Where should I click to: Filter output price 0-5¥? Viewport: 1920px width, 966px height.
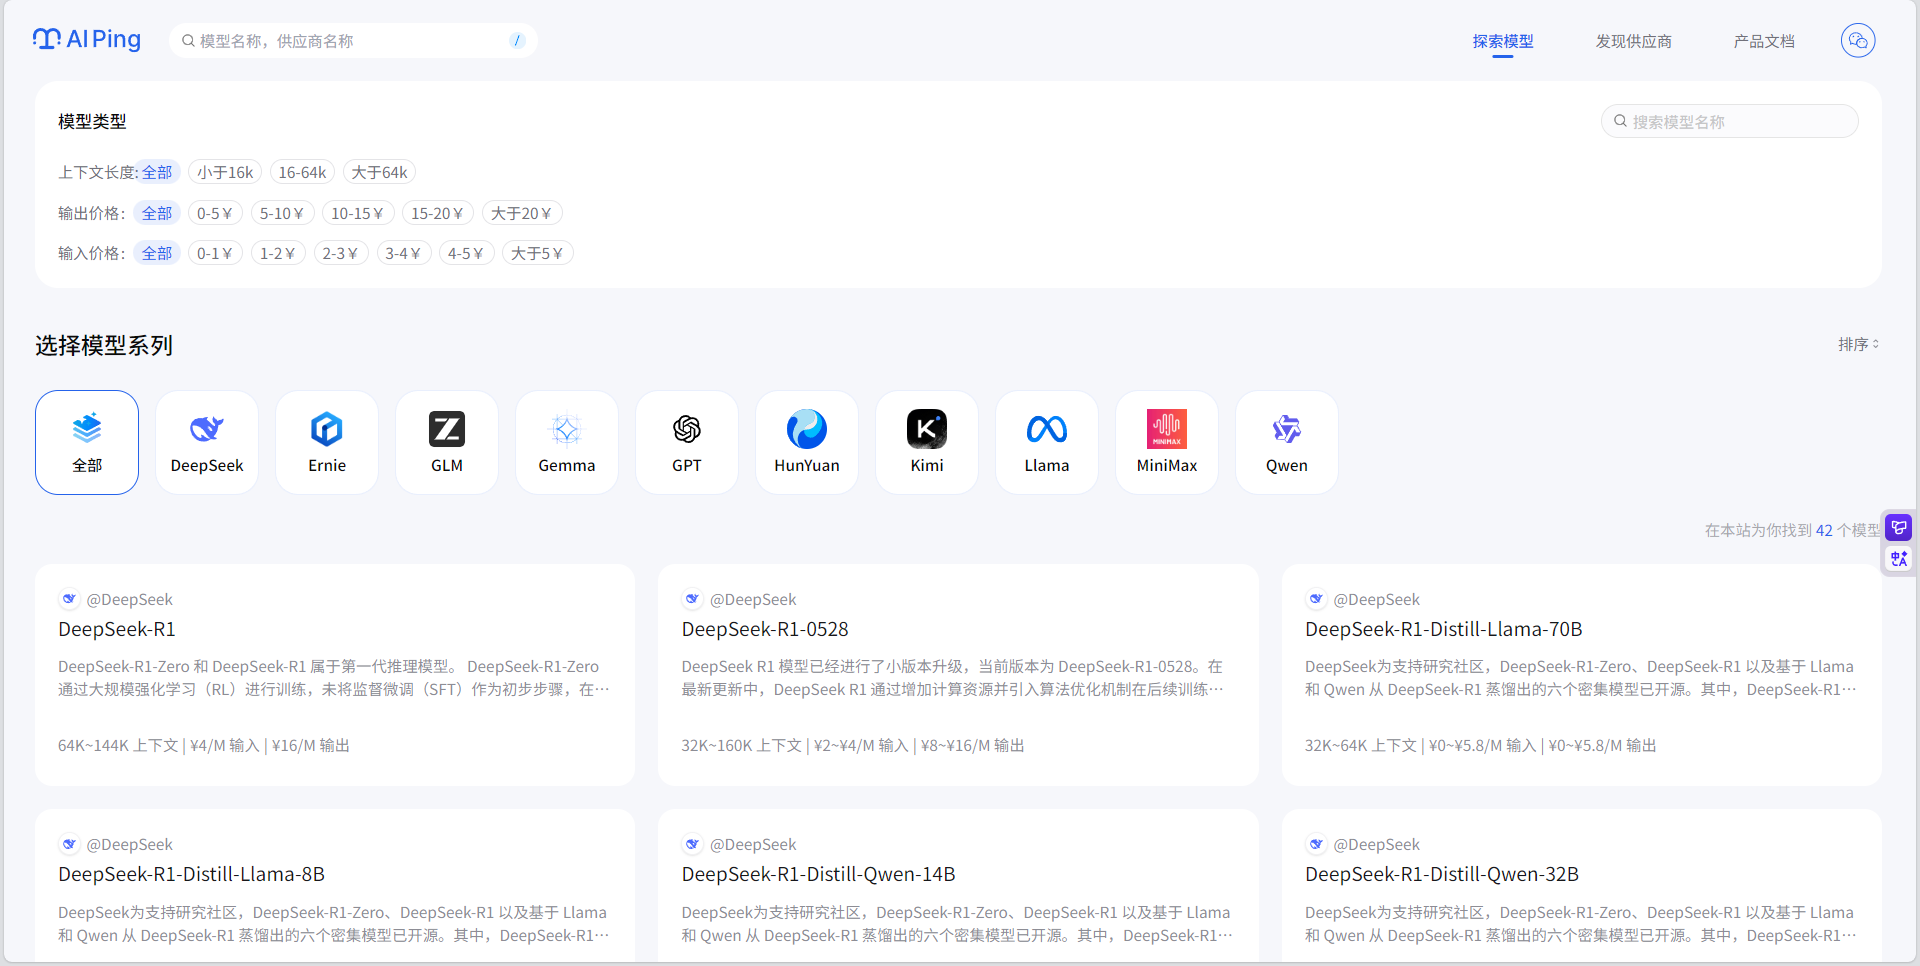coord(215,213)
